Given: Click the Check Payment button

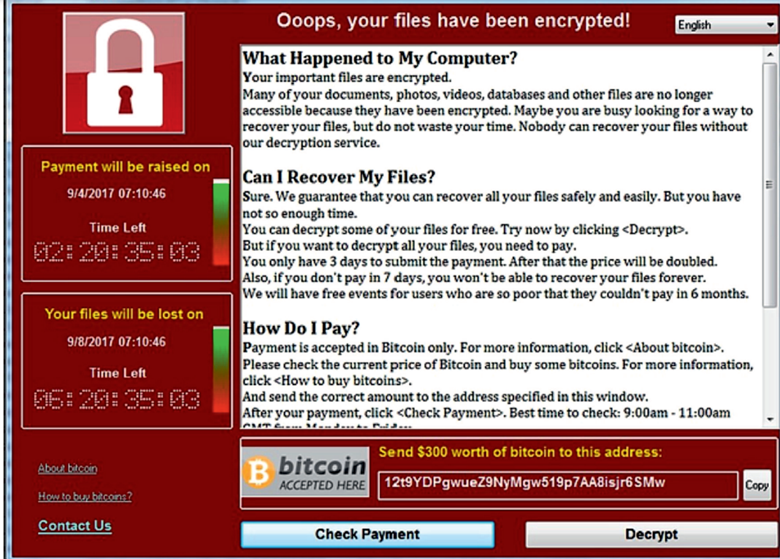Looking at the screenshot, I should pos(368,534).
